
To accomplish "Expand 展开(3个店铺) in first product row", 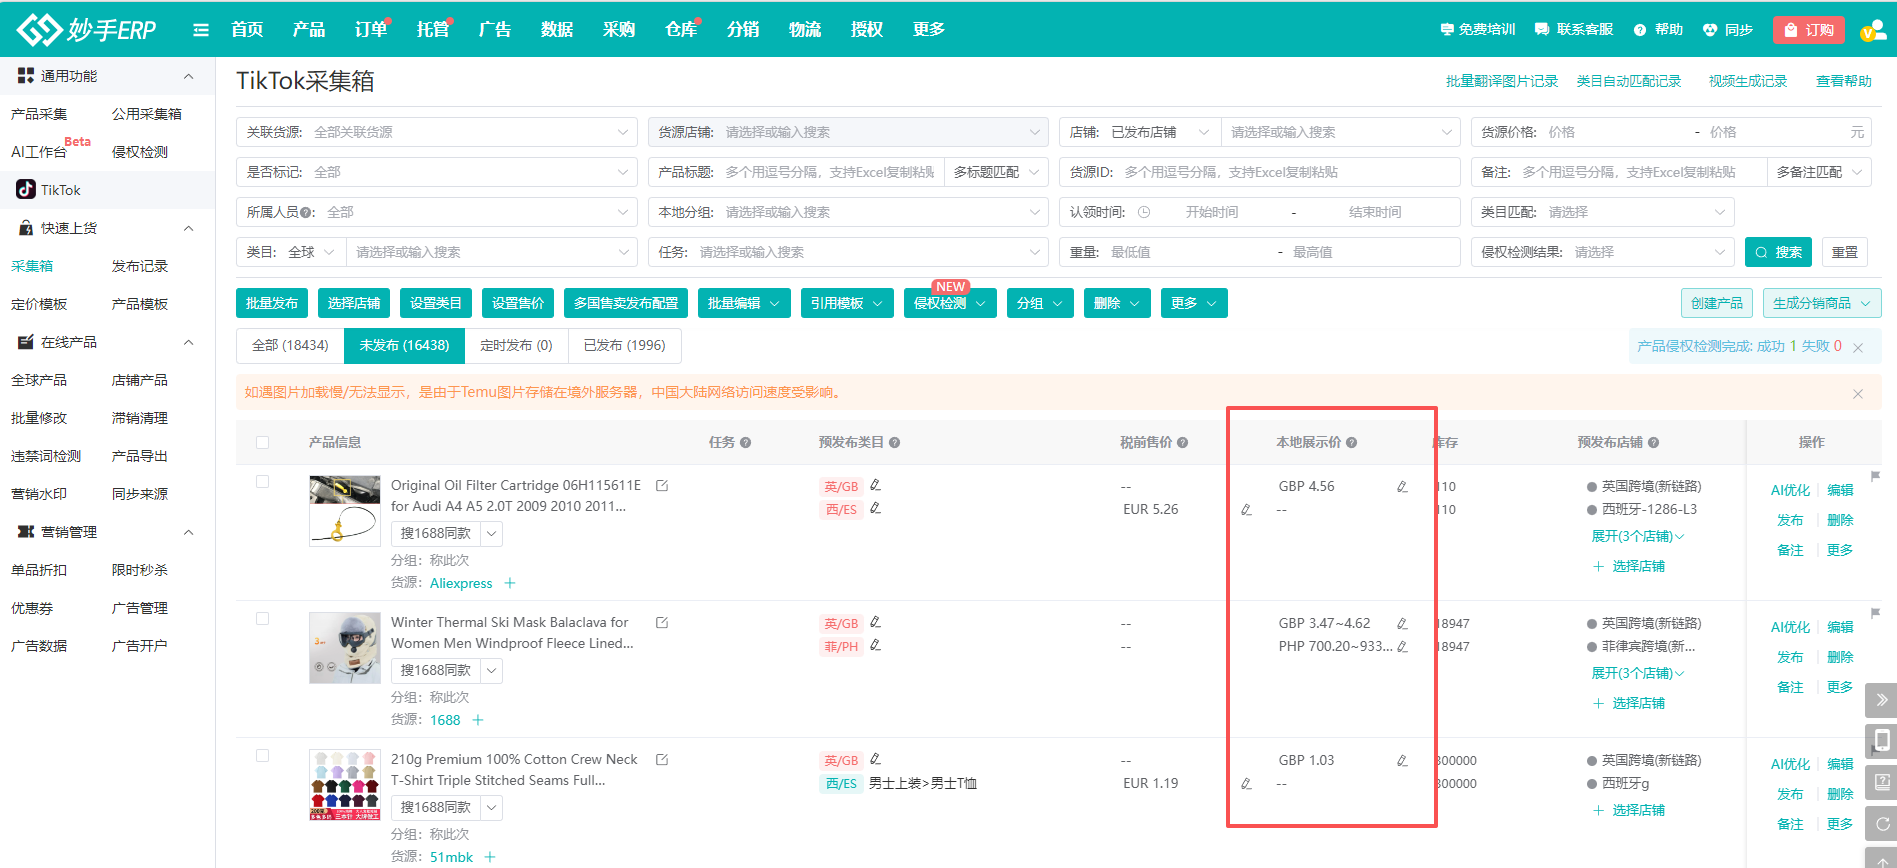I will click(x=1637, y=537).
